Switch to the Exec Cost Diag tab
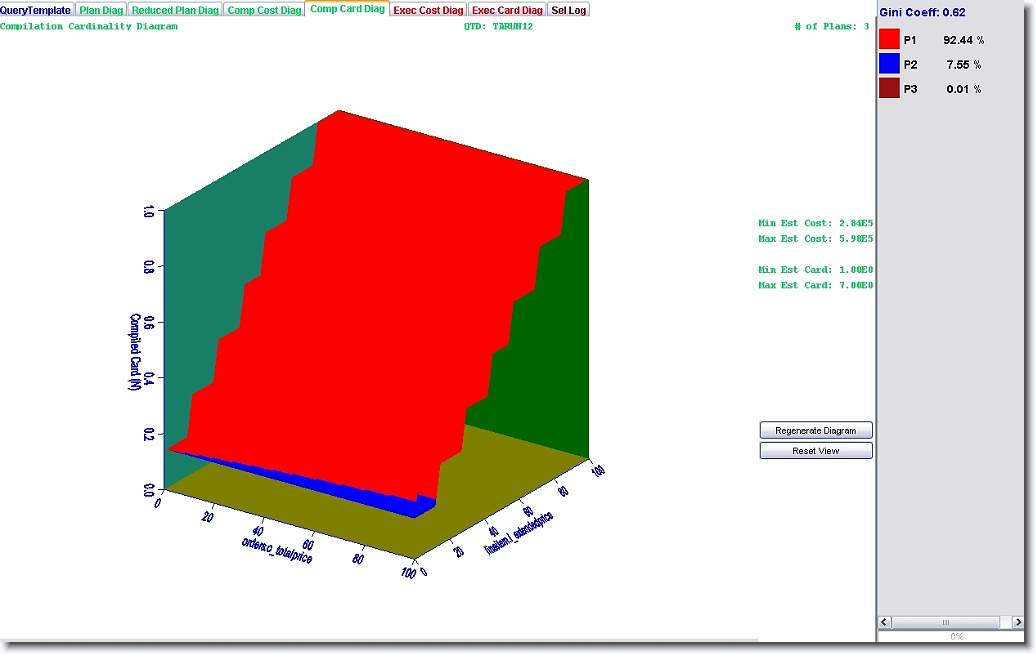 tap(428, 10)
